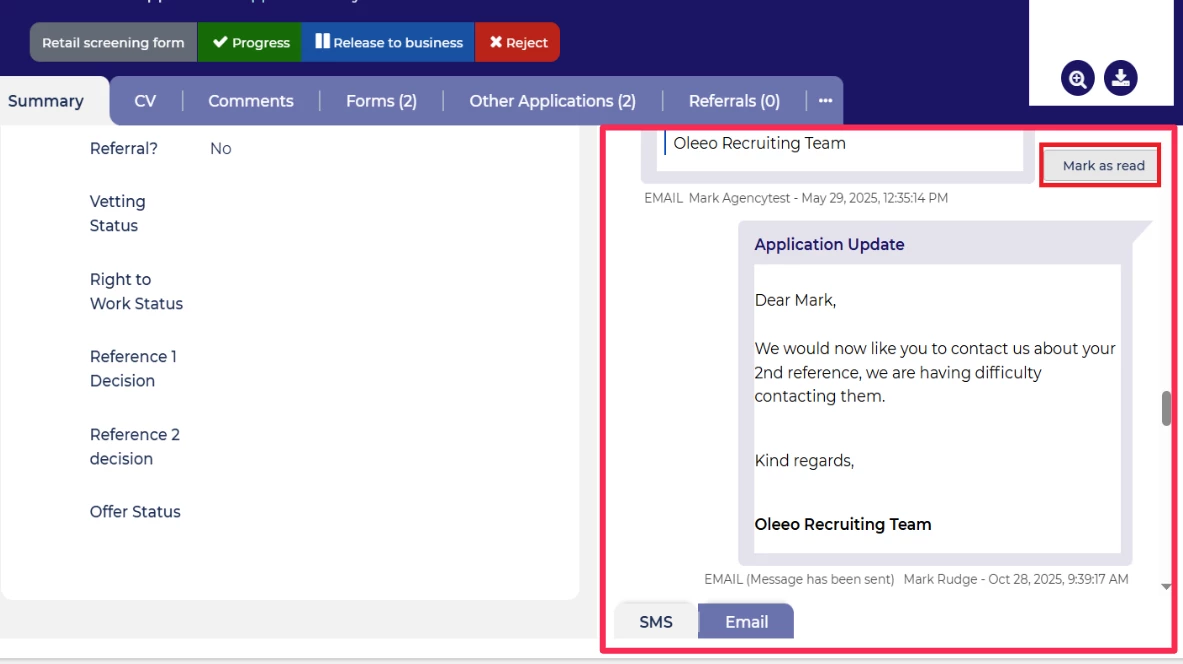Select the SMS message tab
This screenshot has width=1183, height=664.
(656, 622)
